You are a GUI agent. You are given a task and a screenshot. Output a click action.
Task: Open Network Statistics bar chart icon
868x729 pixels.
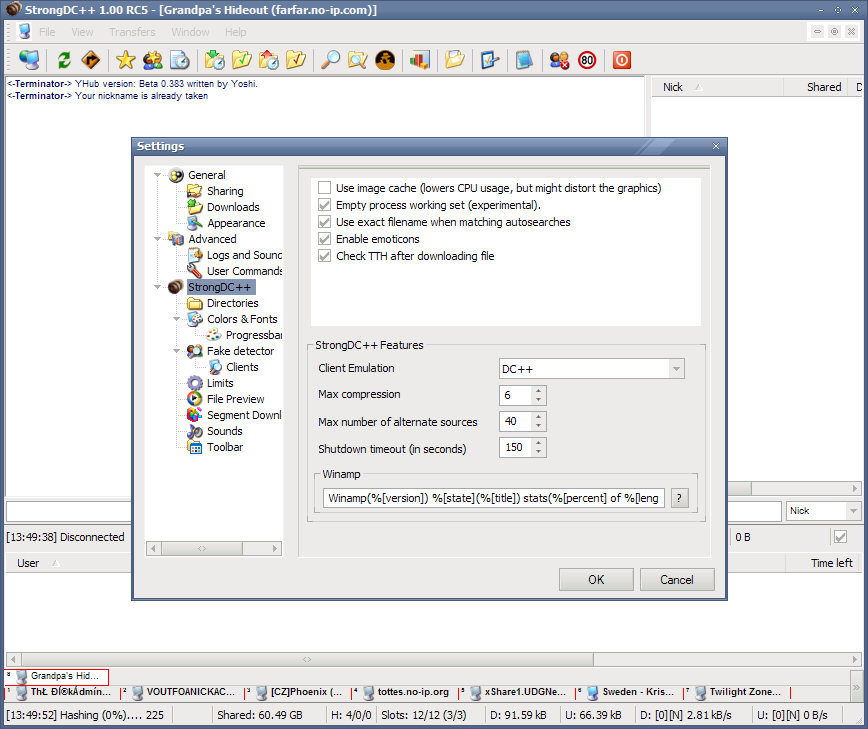tap(420, 60)
